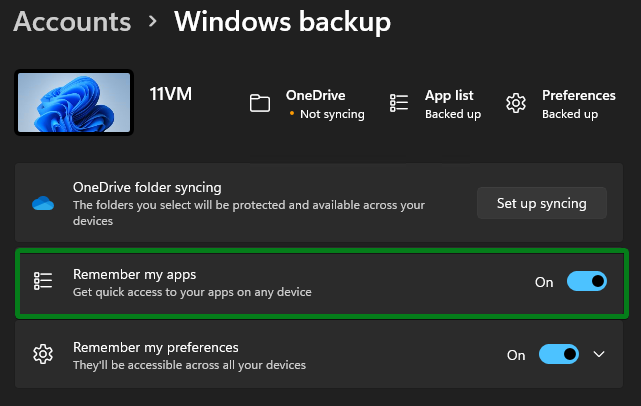Click Backed up under App list

point(453,114)
